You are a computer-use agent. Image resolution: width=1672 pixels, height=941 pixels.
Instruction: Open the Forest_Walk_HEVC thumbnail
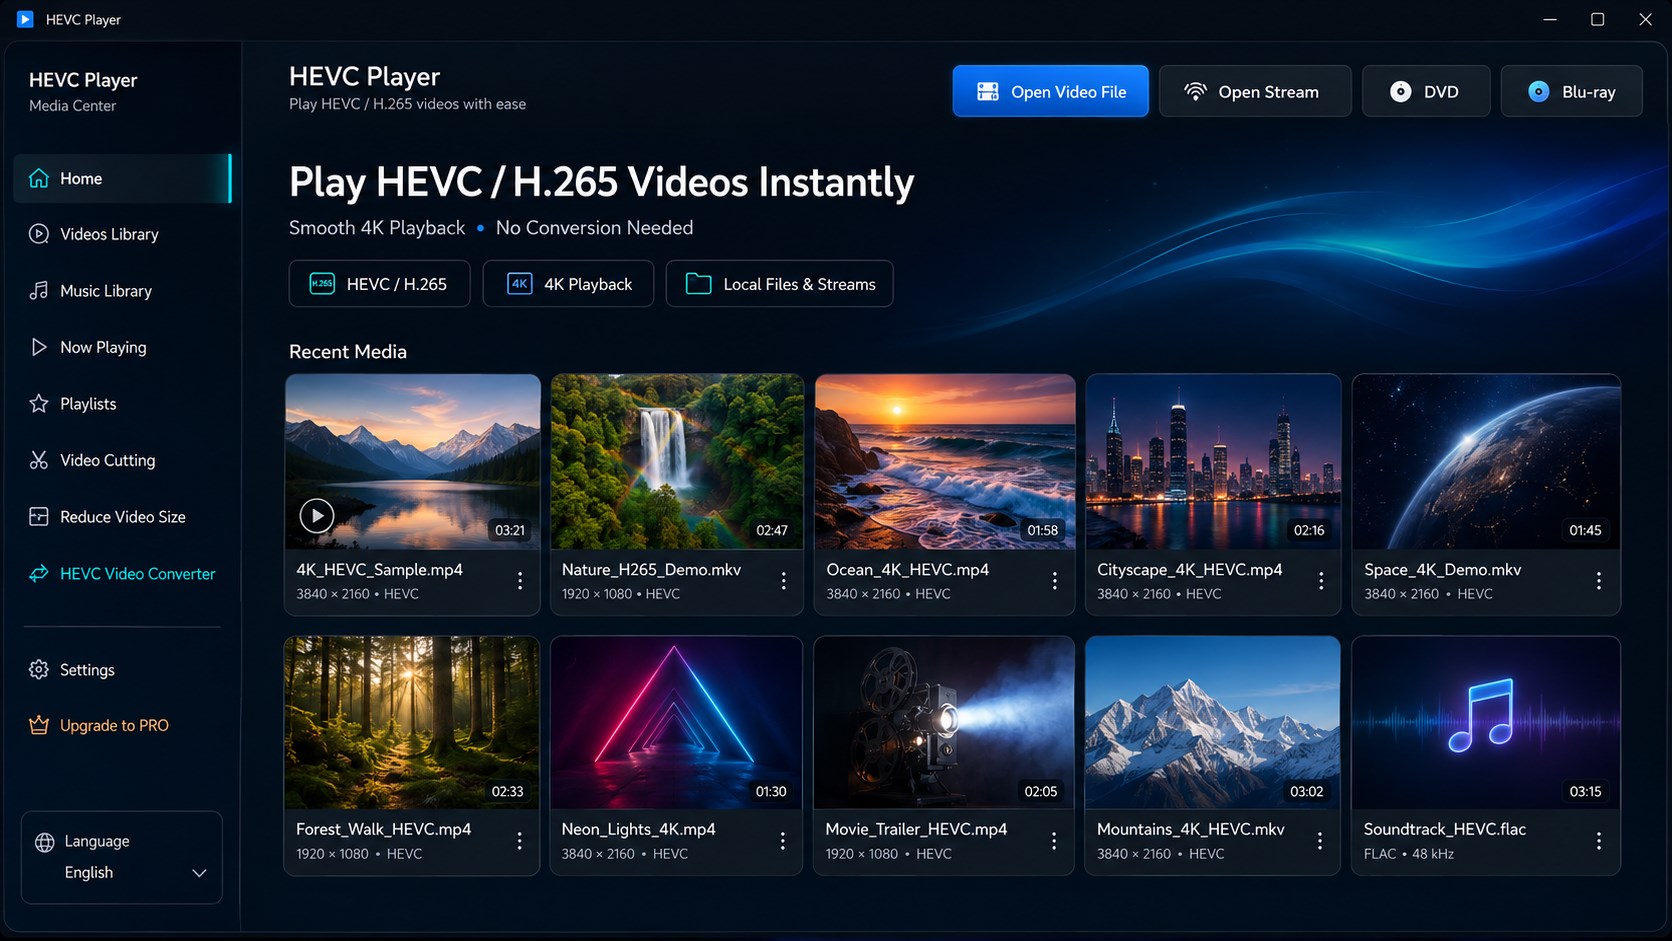412,723
